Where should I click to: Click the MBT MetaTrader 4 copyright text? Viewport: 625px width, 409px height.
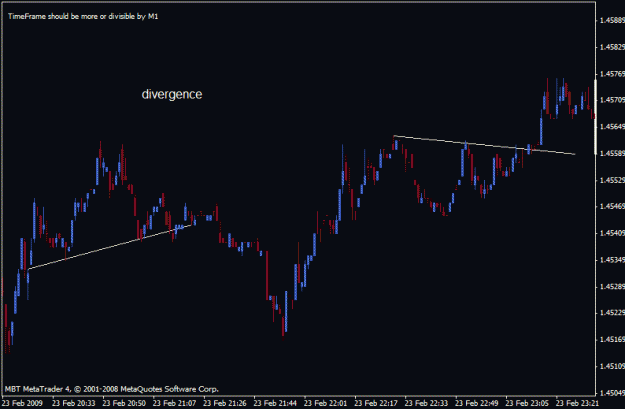coord(112,389)
